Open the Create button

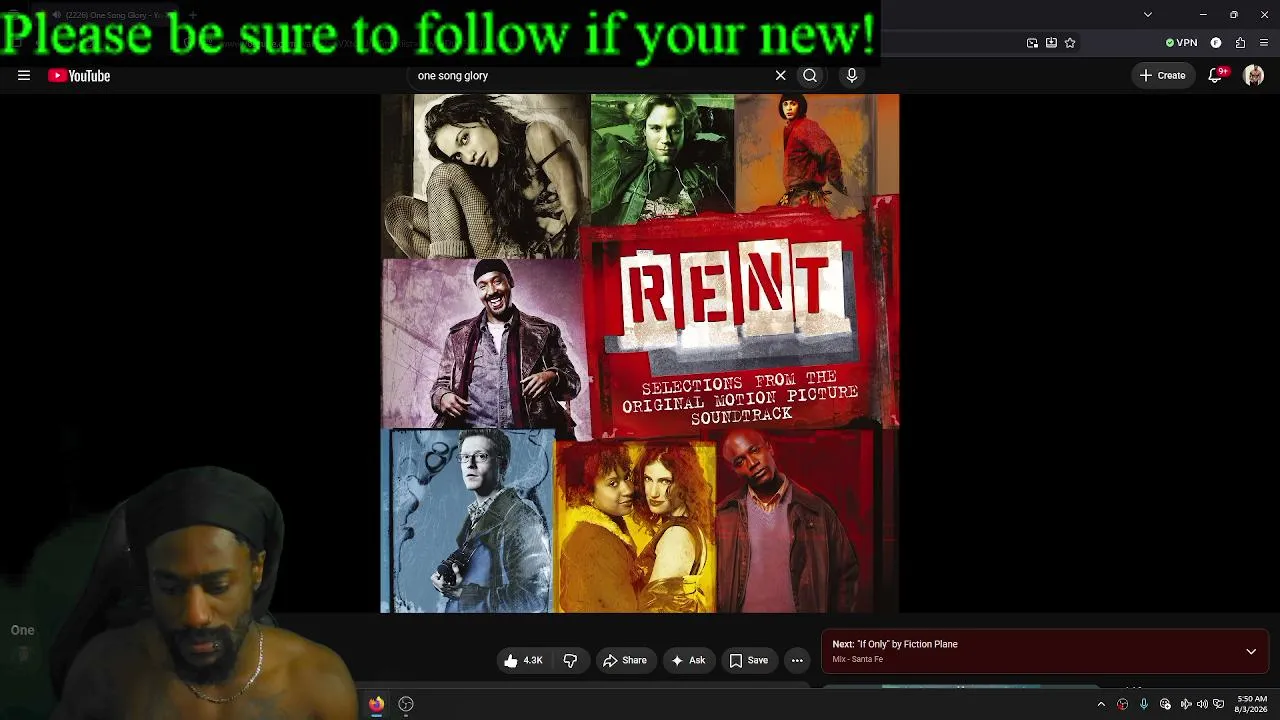(1162, 75)
